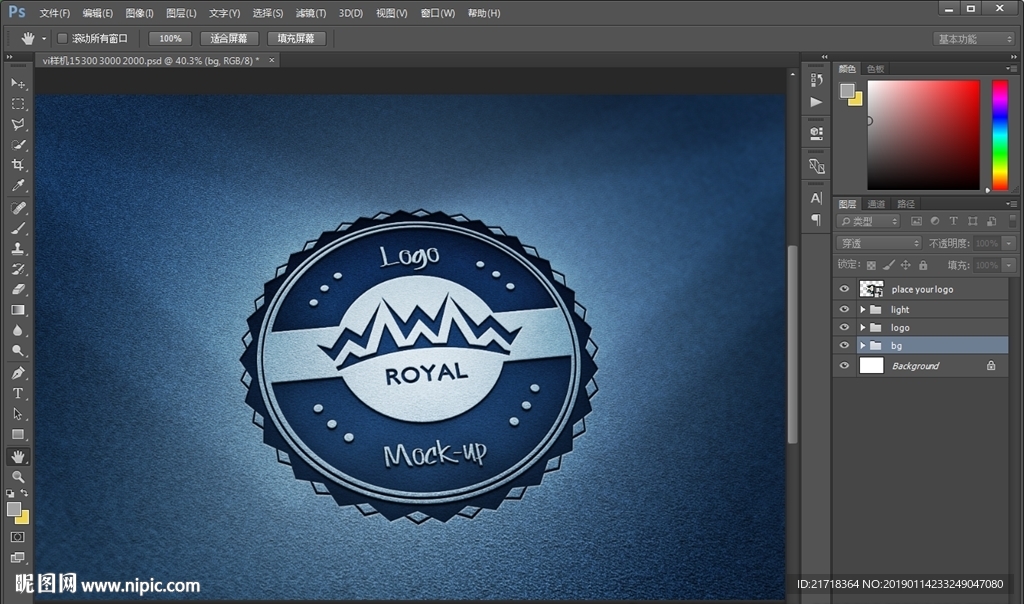1024x604 pixels.
Task: Select the Rectangle shape tool
Action: click(x=18, y=434)
